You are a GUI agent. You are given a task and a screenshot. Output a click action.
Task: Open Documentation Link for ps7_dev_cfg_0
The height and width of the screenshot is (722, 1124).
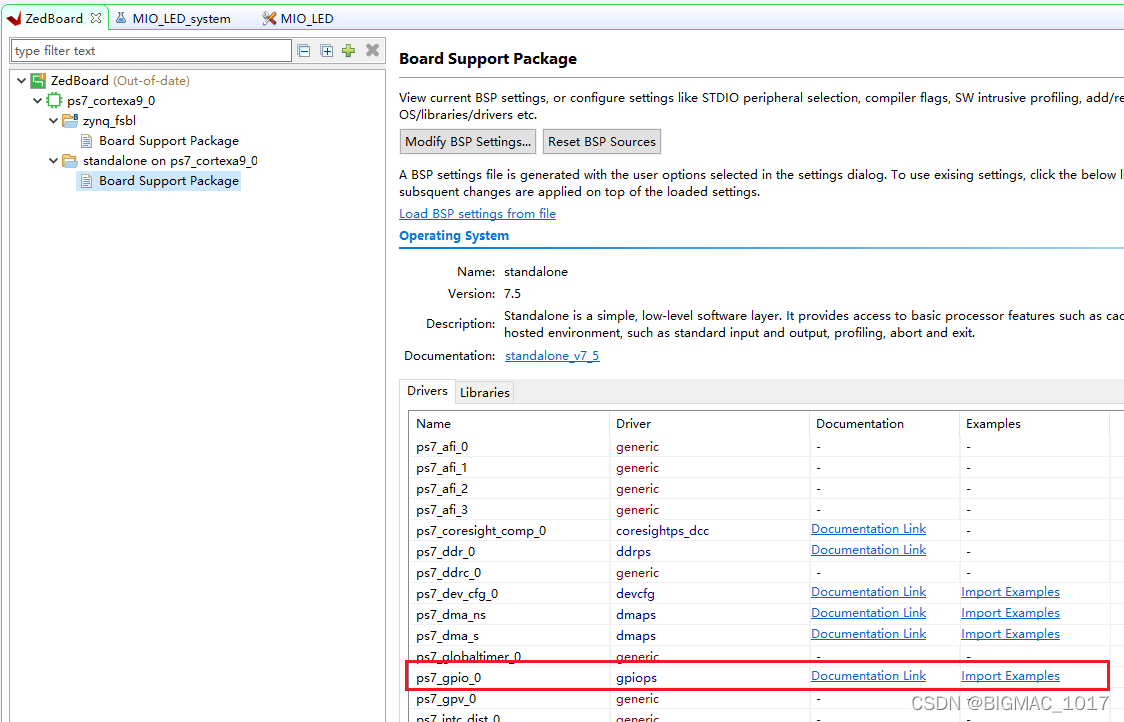[868, 592]
